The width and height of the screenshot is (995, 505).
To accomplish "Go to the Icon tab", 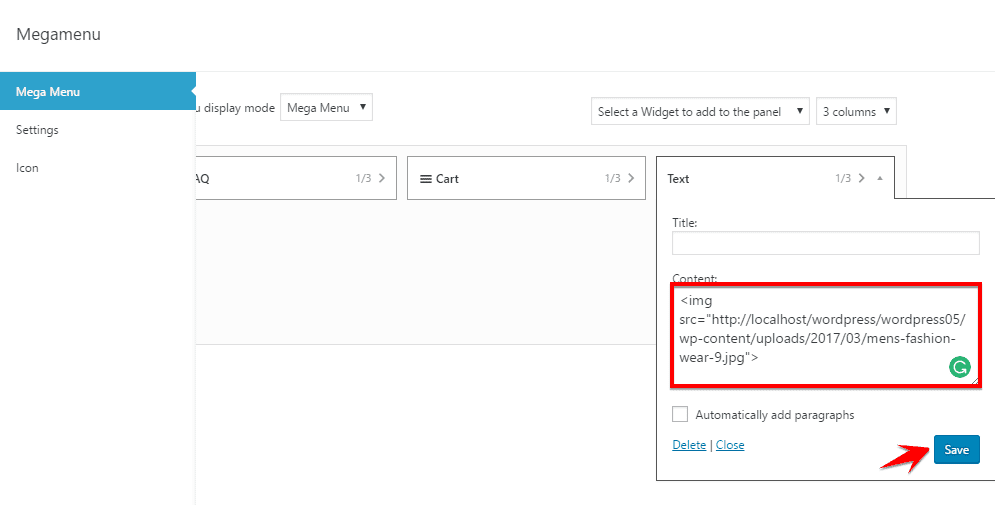I will [27, 168].
